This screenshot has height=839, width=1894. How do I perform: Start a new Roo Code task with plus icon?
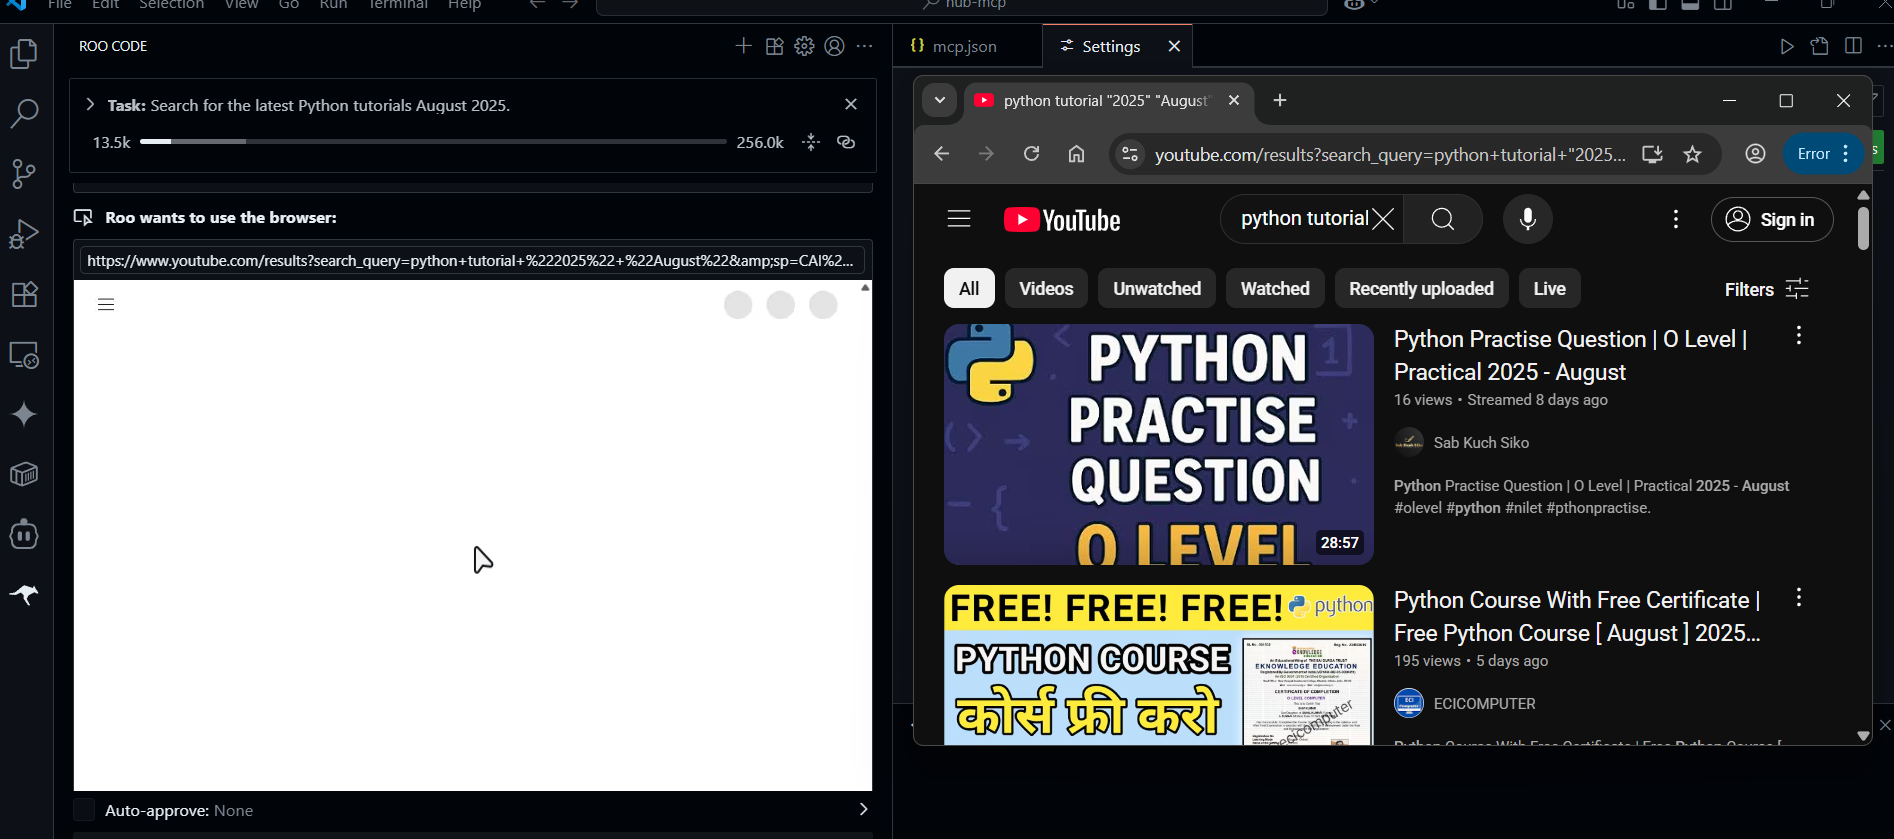point(743,46)
